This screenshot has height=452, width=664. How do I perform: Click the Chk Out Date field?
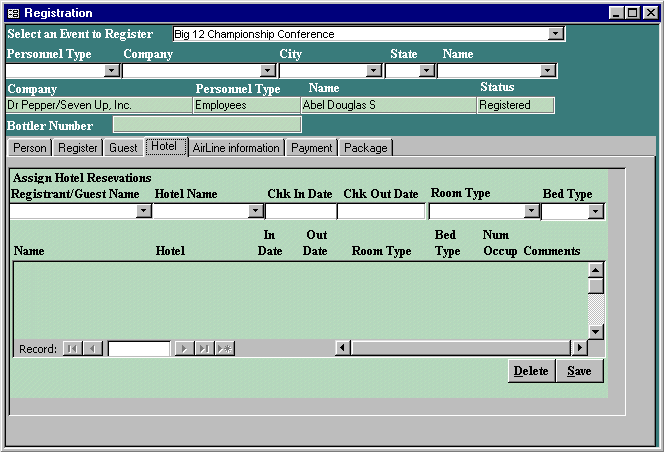(x=381, y=211)
